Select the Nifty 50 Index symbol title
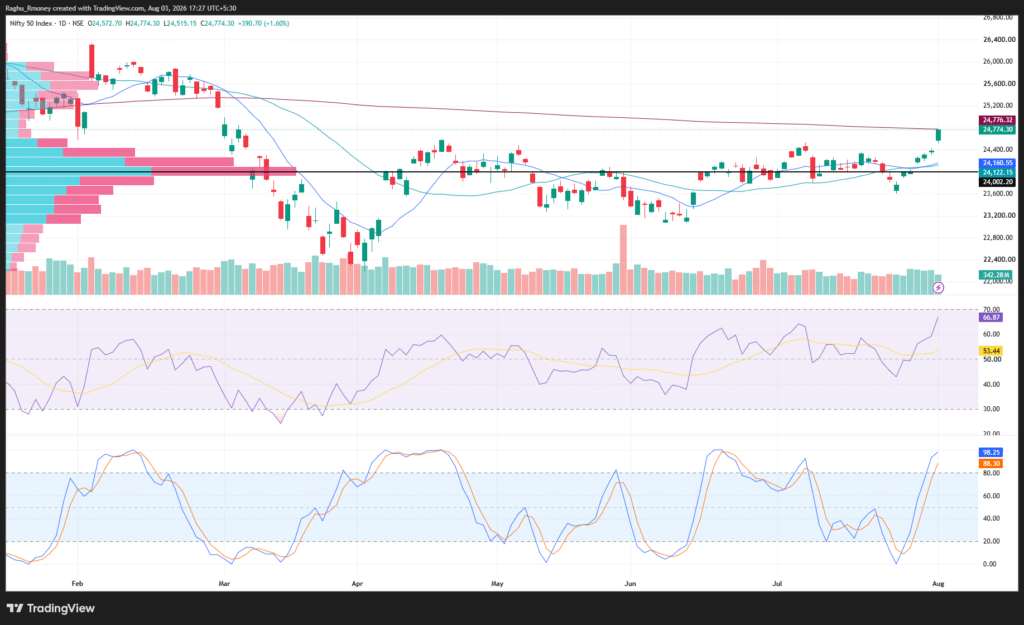 [x=31, y=24]
